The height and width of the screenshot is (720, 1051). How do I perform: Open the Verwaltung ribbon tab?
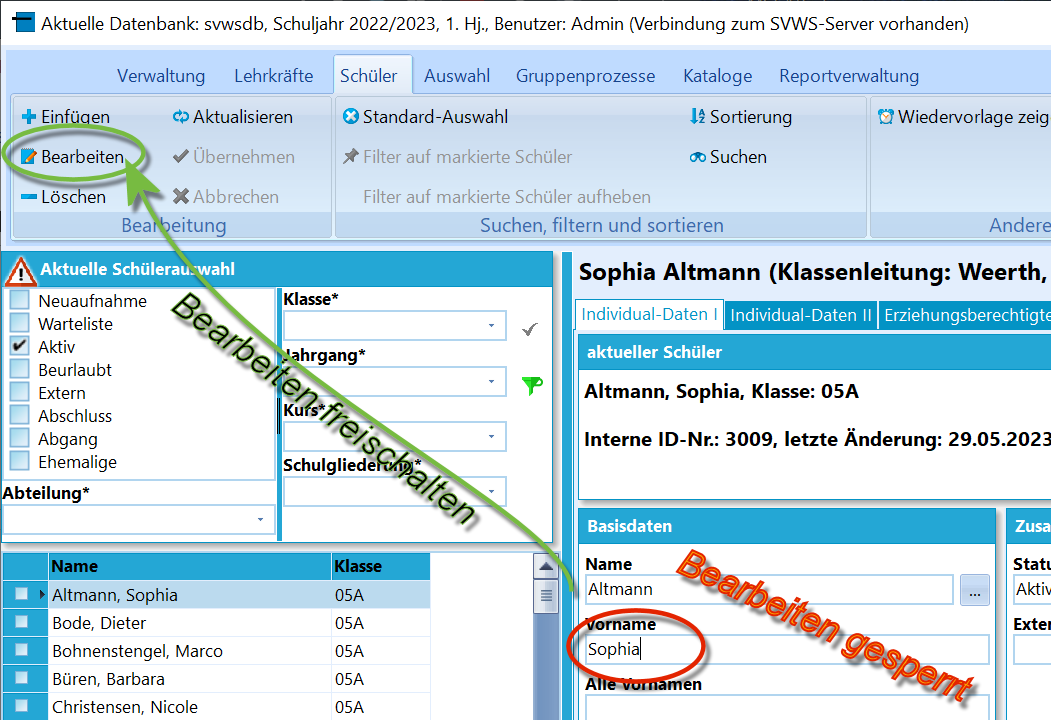(161, 76)
